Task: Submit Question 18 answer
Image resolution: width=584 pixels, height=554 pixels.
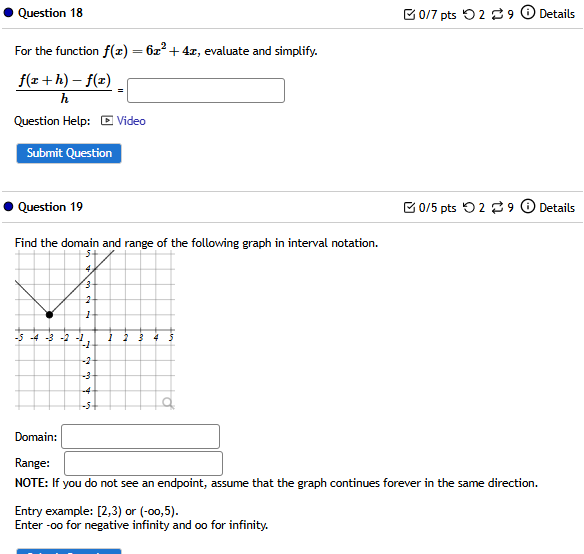Action: [69, 153]
